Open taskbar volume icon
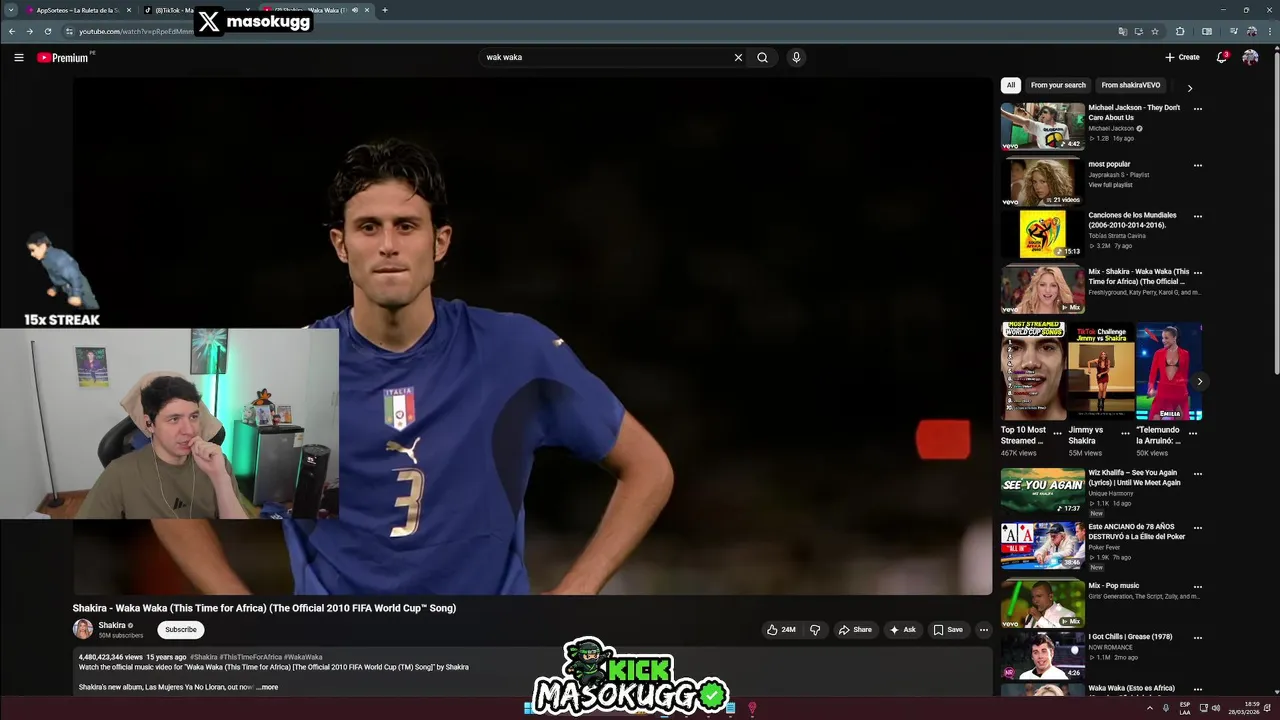1280x720 pixels. 1216,708
